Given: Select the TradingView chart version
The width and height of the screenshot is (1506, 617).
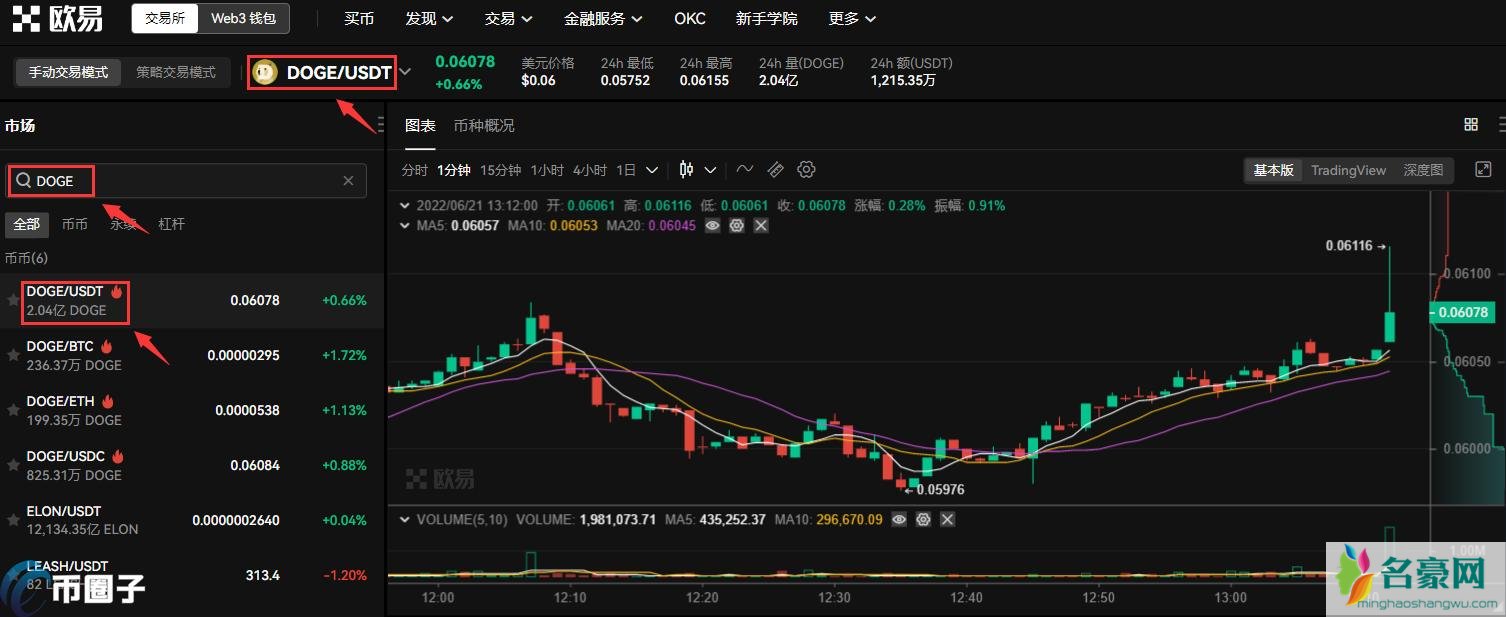Looking at the screenshot, I should (1348, 170).
